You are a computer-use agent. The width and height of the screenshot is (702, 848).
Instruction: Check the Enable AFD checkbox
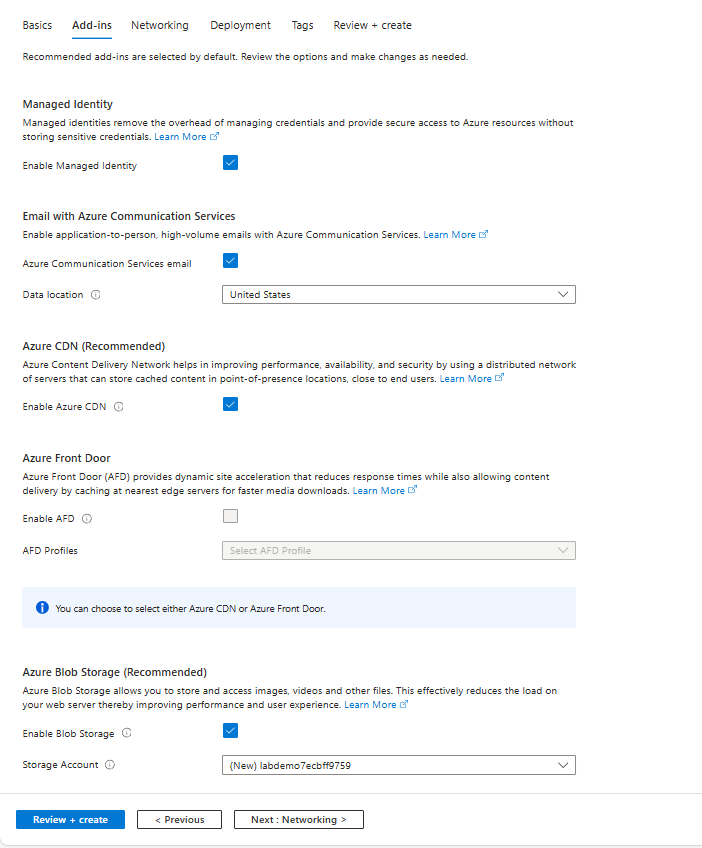(230, 516)
